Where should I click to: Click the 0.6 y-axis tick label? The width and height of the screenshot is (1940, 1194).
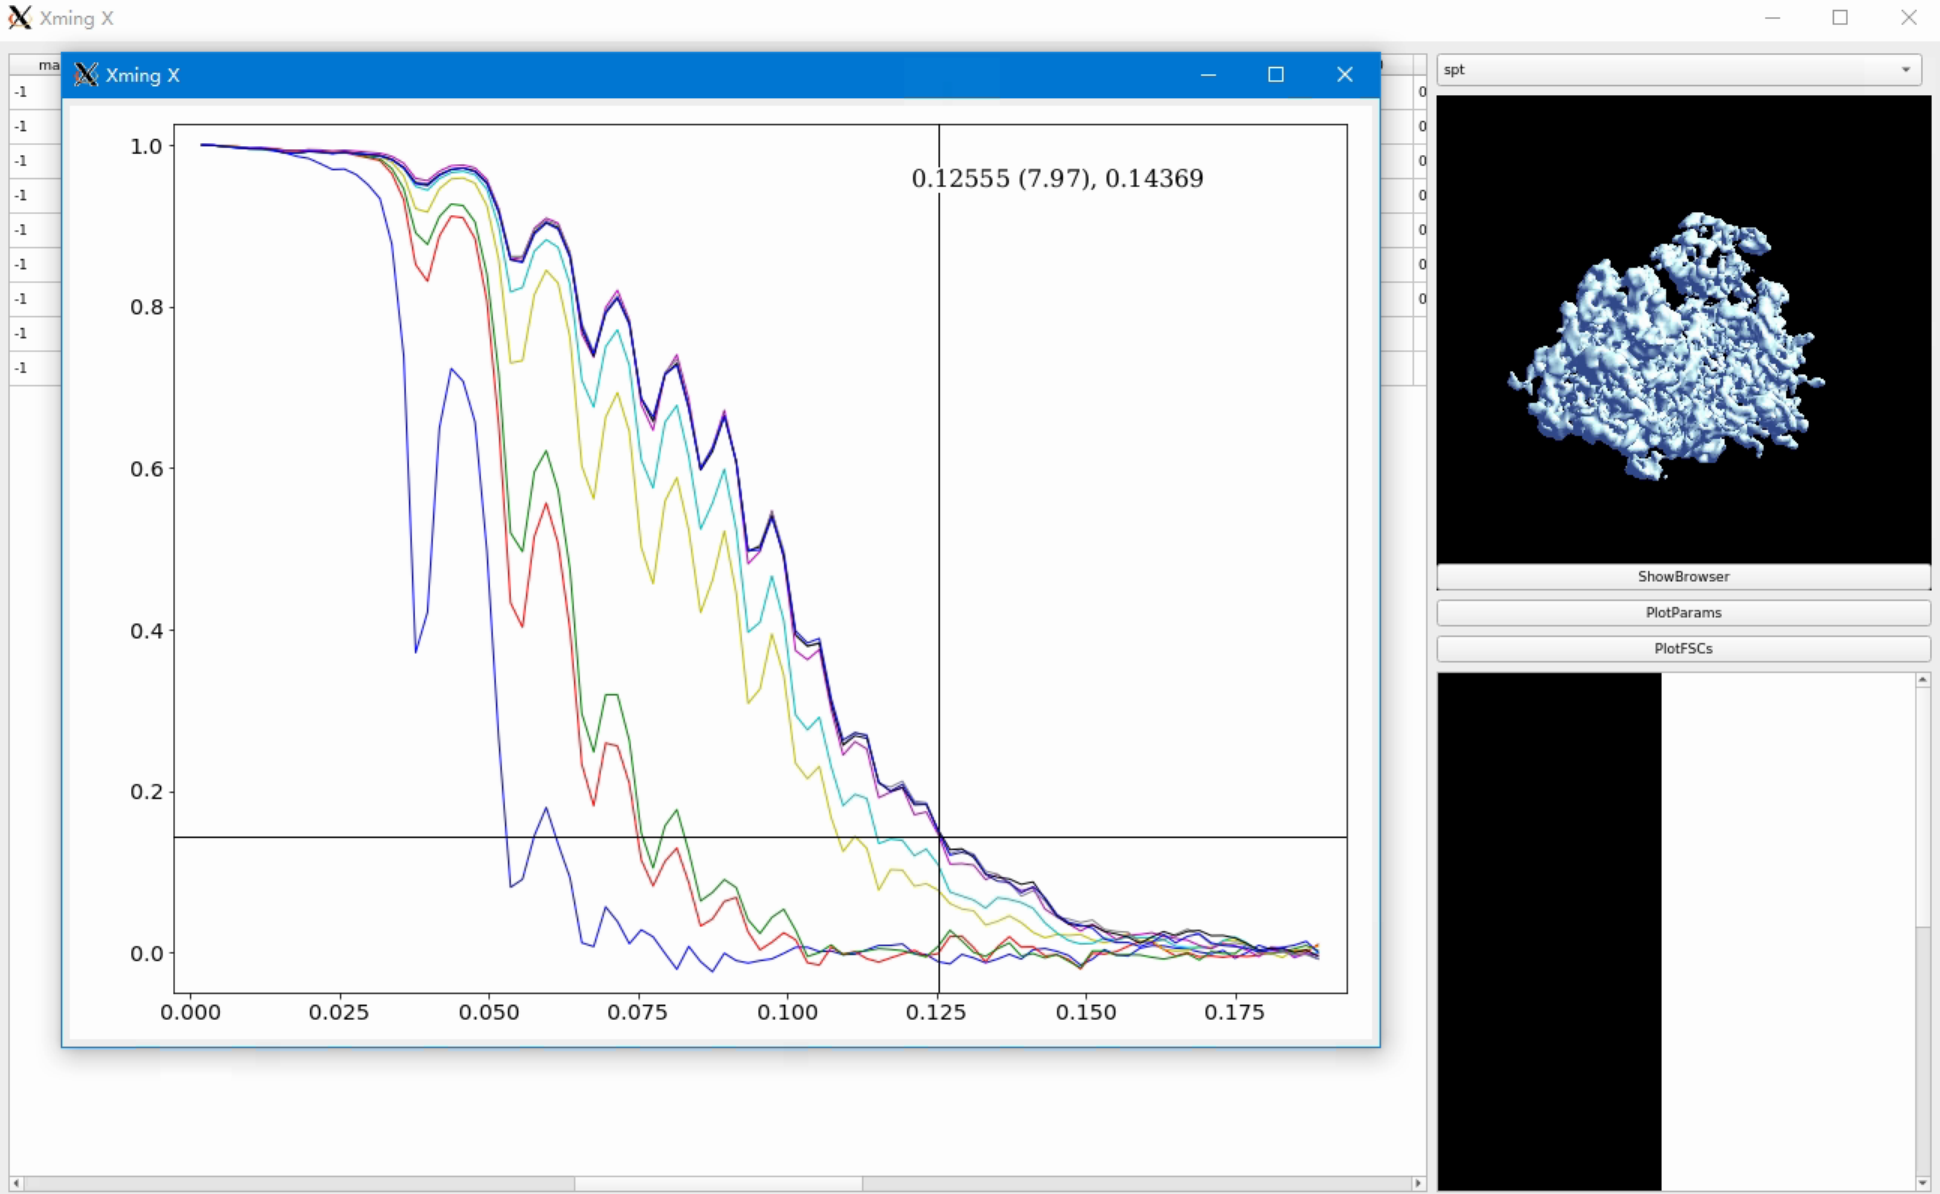coord(146,469)
